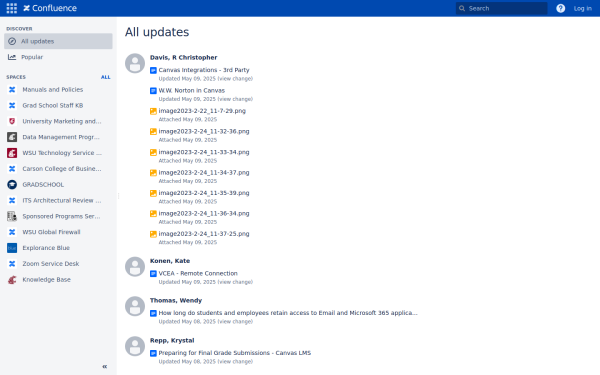Click Repp, Krystal's avatar
The width and height of the screenshot is (600, 375).
pos(135,346)
